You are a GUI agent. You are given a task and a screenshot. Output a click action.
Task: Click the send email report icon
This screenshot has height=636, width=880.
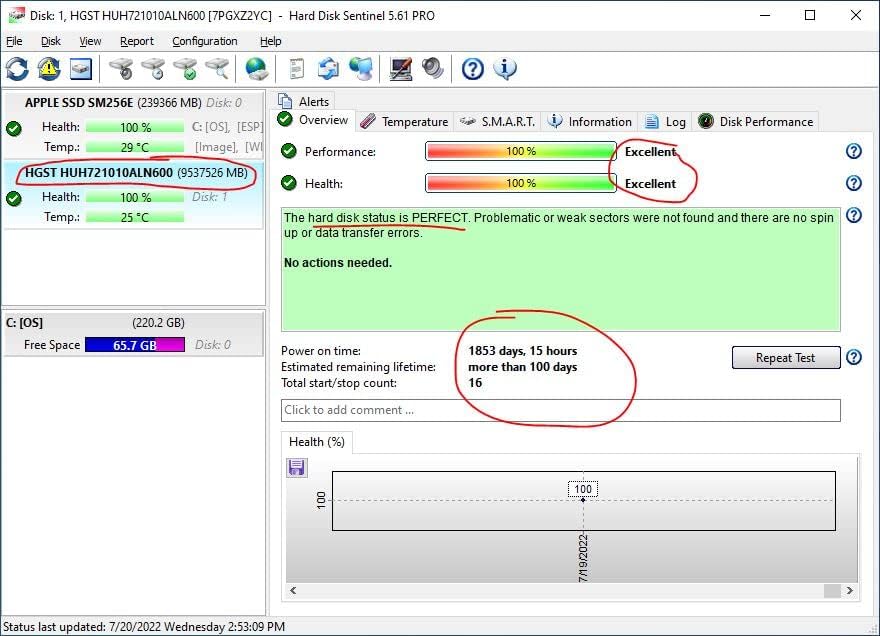pyautogui.click(x=328, y=69)
